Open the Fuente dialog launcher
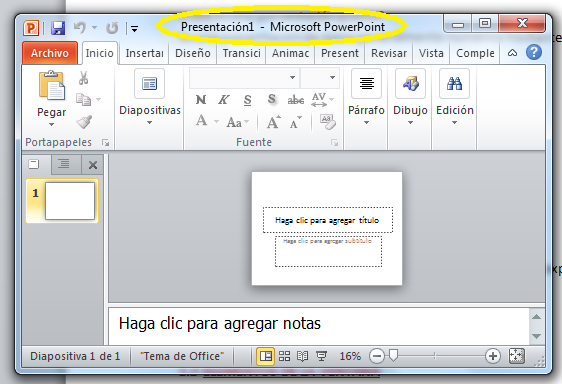Viewport: 562px width, 384px height. 334,143
